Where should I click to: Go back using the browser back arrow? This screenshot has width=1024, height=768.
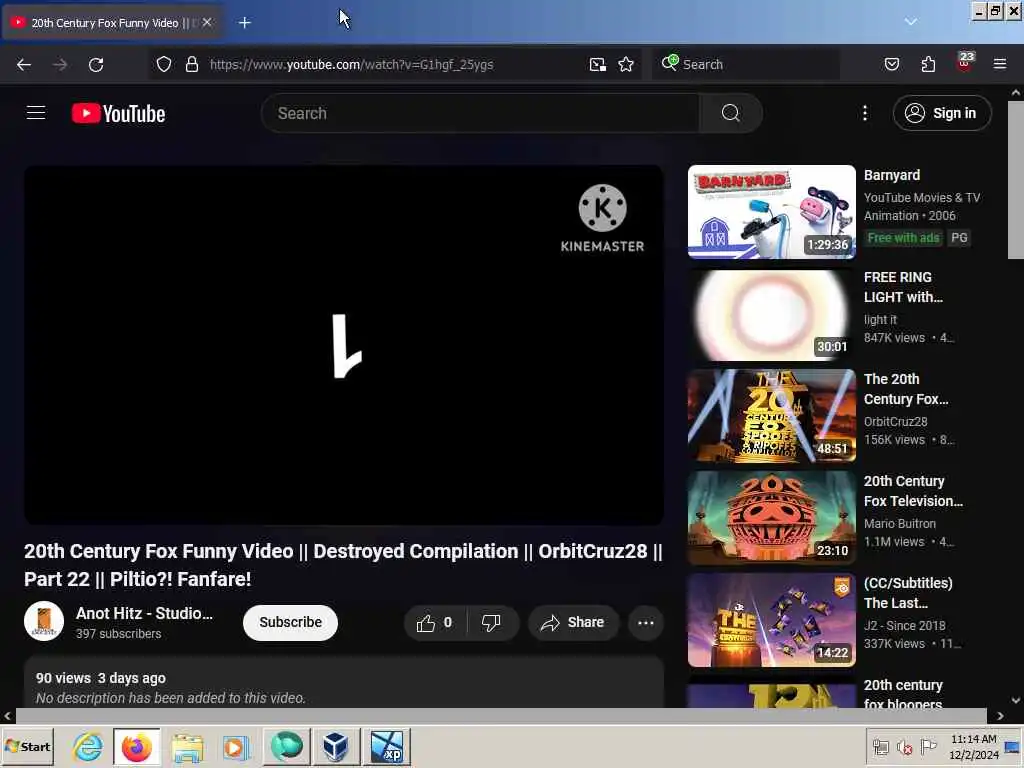pyautogui.click(x=24, y=65)
